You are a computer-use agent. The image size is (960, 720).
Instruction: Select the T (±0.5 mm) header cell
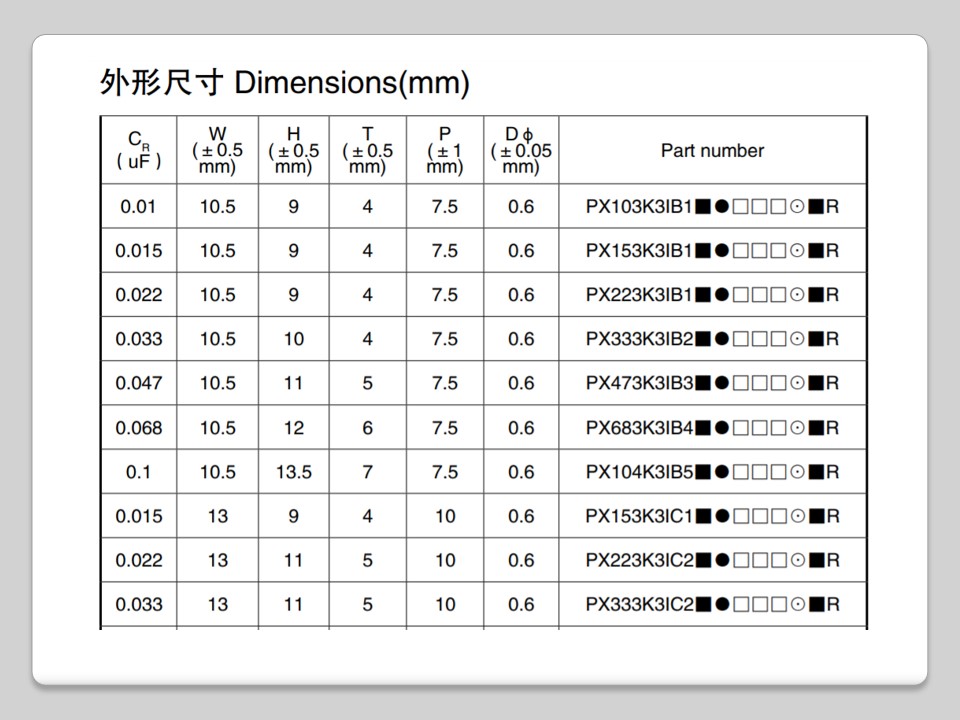coord(367,150)
